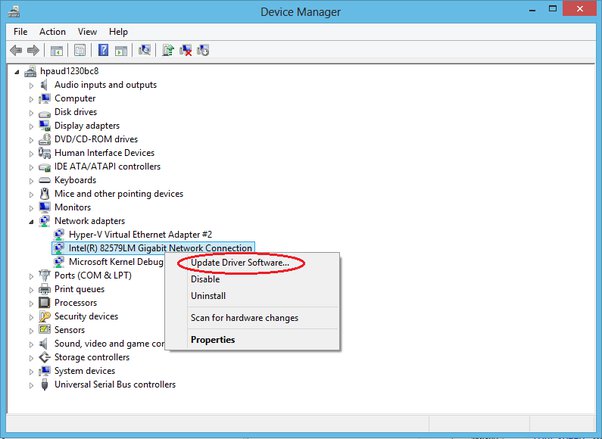This screenshot has width=602, height=439.
Task: Select the Monitors label
Action: tap(73, 207)
